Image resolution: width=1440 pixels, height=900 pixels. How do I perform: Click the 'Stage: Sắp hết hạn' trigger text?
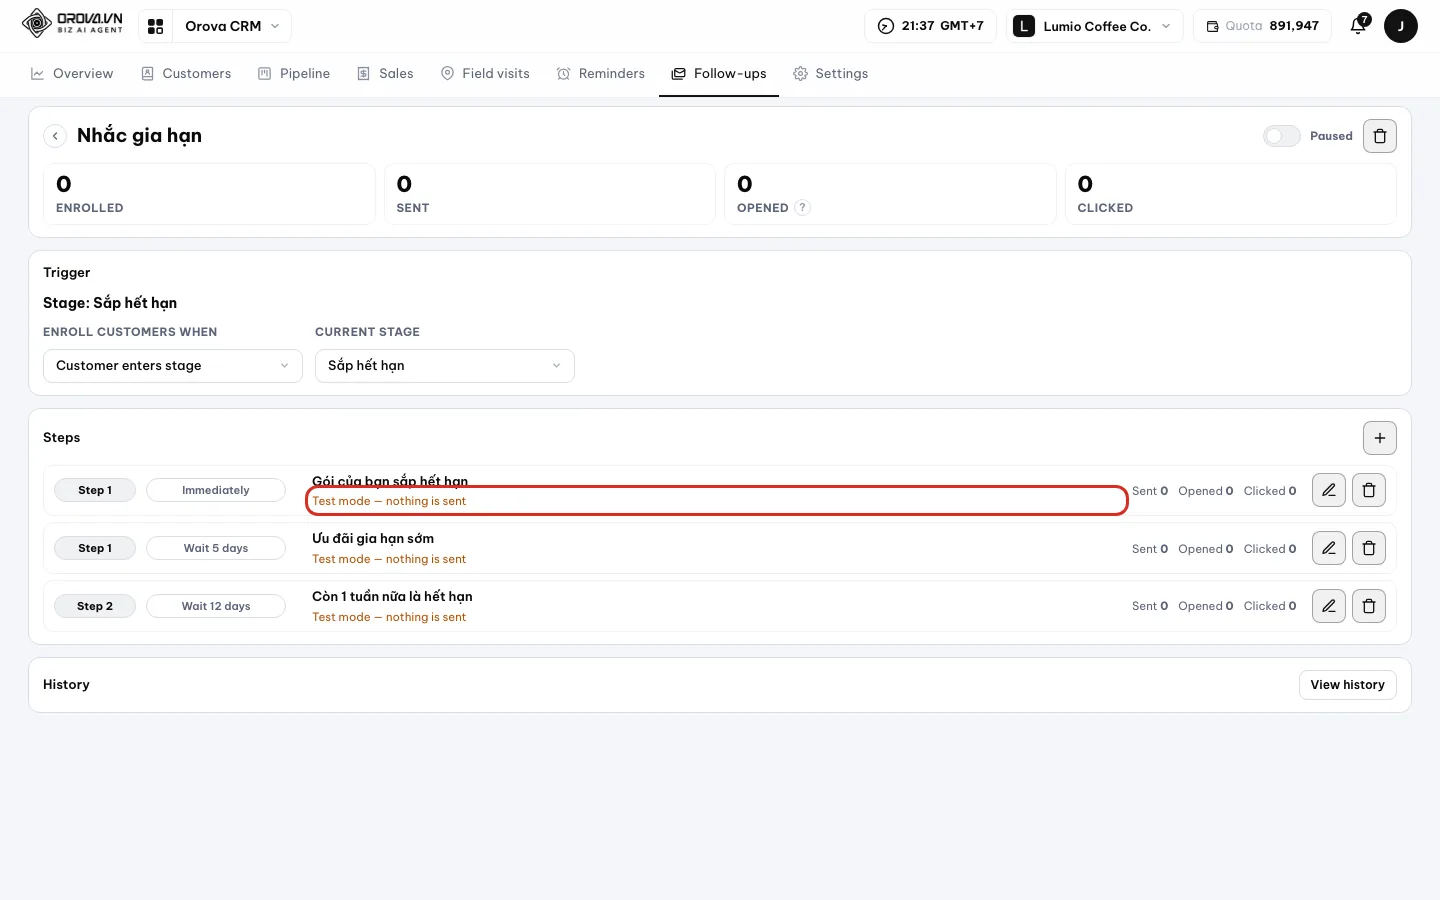[x=110, y=303]
